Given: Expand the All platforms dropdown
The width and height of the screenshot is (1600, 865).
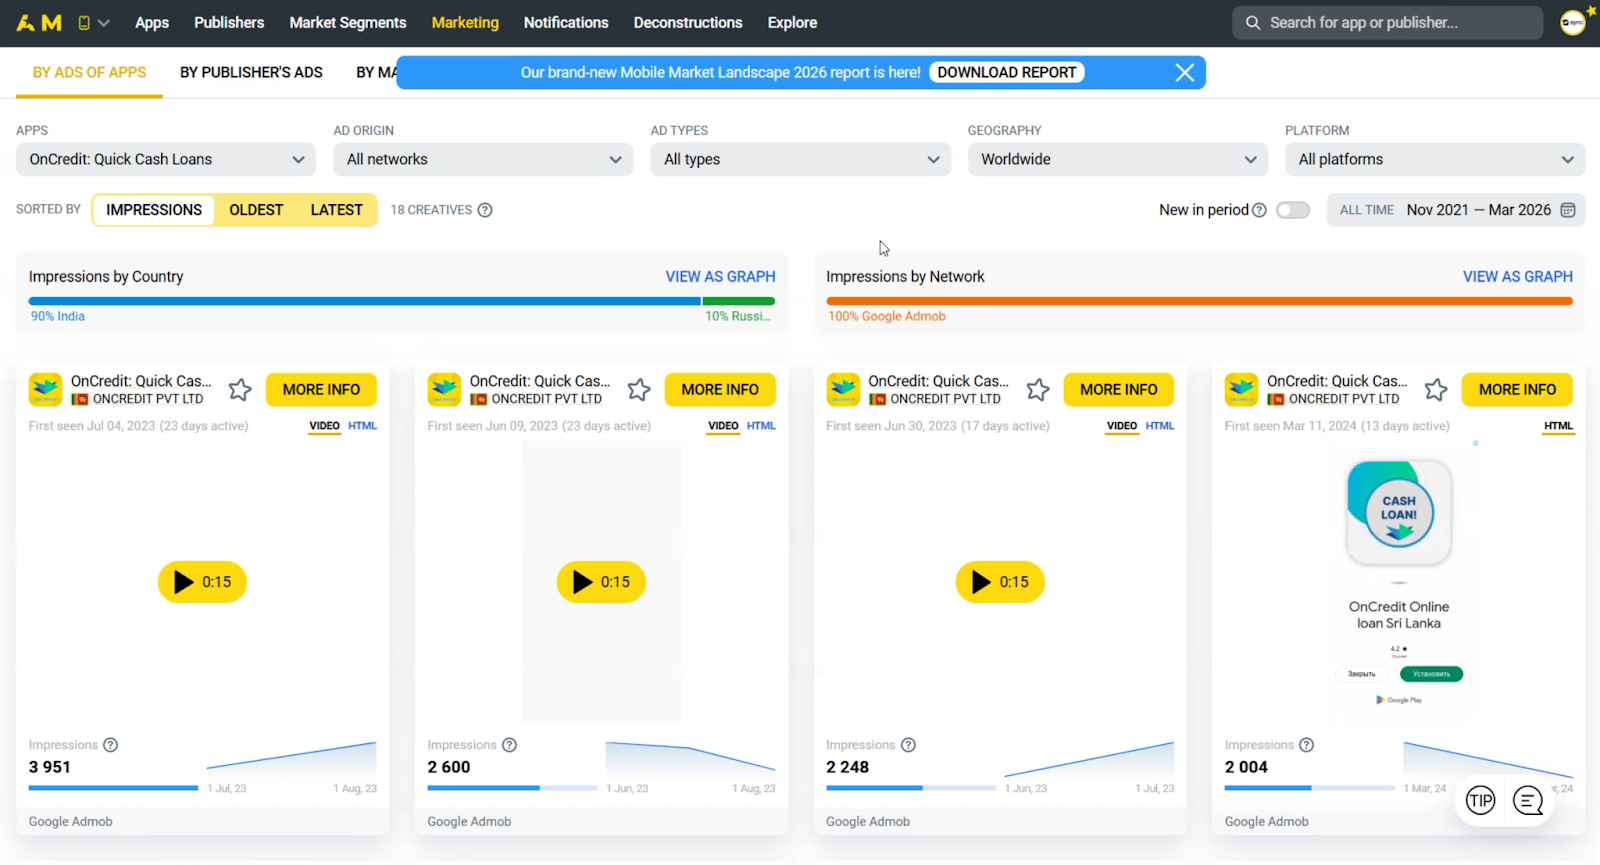Looking at the screenshot, I should 1434,159.
